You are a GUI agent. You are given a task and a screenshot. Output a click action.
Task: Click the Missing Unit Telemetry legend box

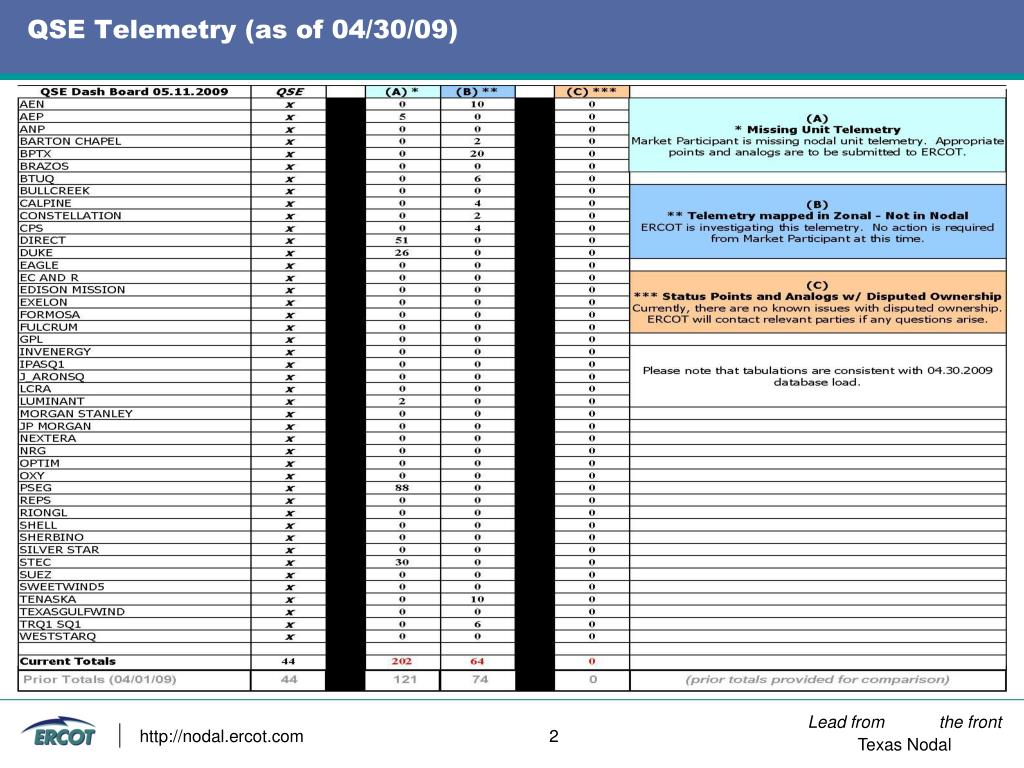817,135
